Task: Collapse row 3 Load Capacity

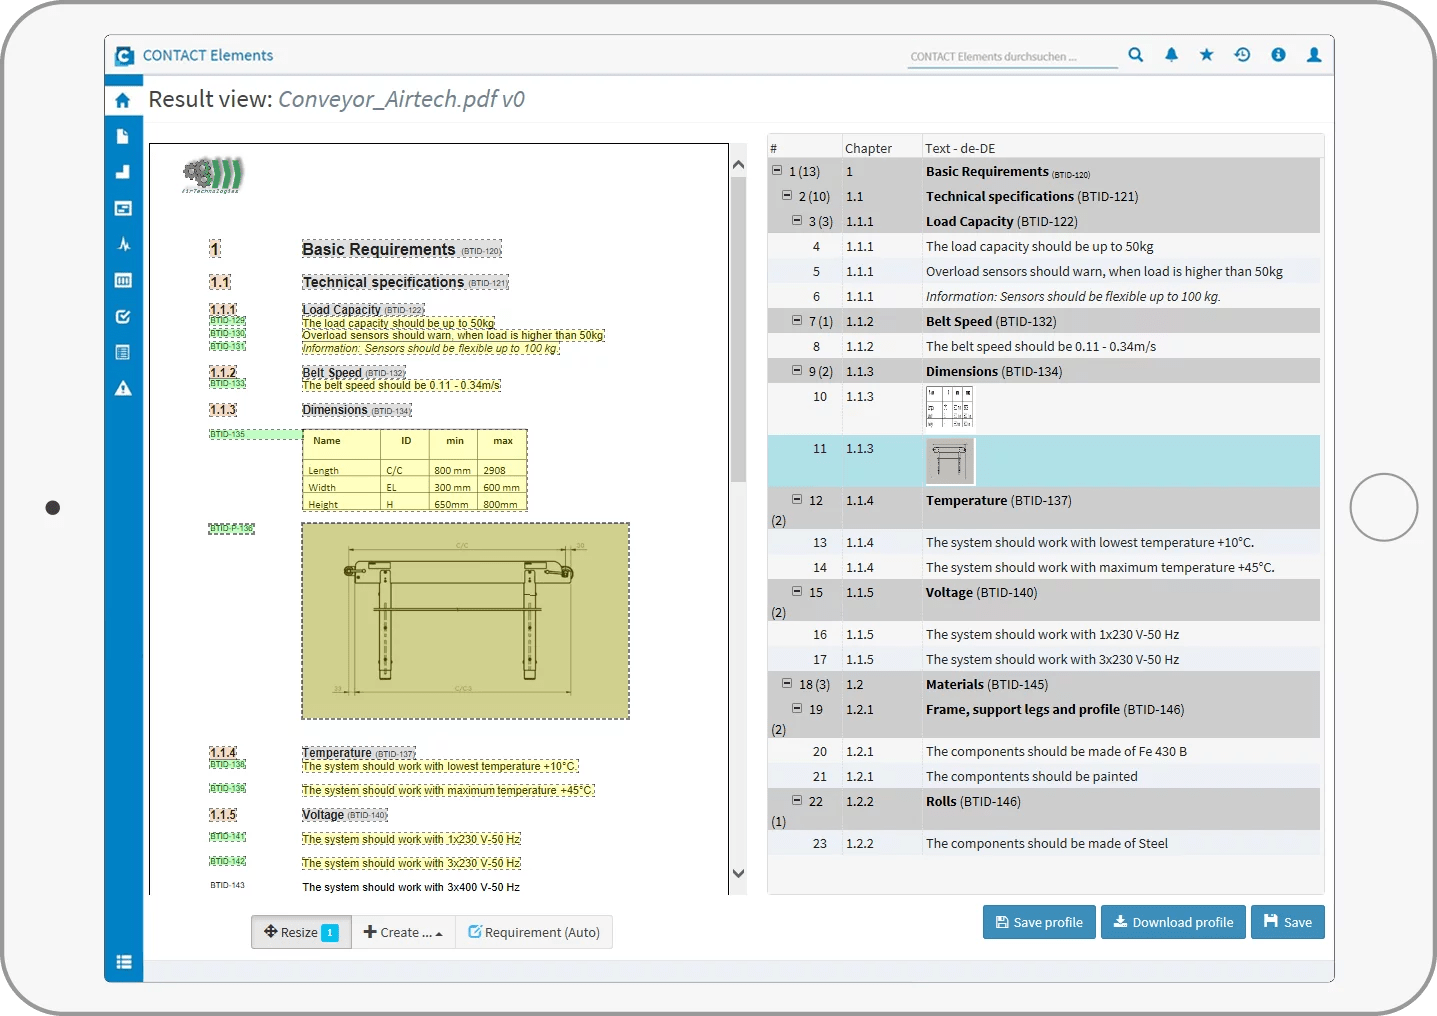Action: pos(797,221)
